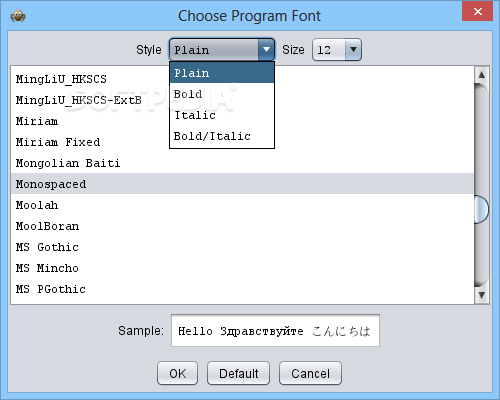
Task: Confirm with the OK button
Action: tap(177, 373)
